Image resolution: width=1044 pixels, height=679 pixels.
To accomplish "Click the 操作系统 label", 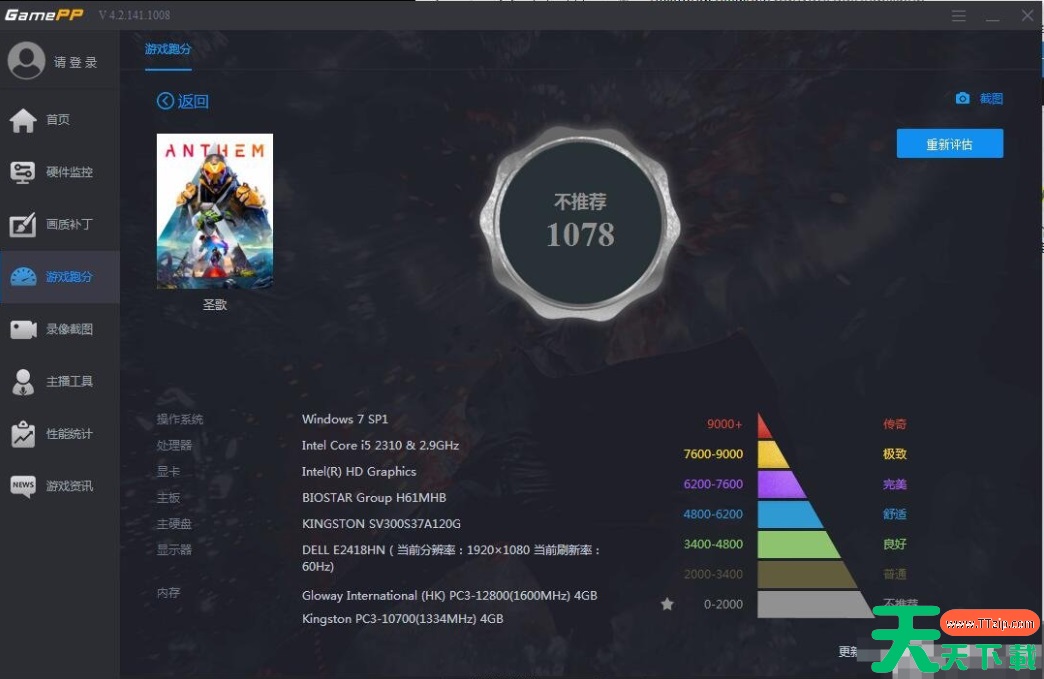I will point(180,419).
